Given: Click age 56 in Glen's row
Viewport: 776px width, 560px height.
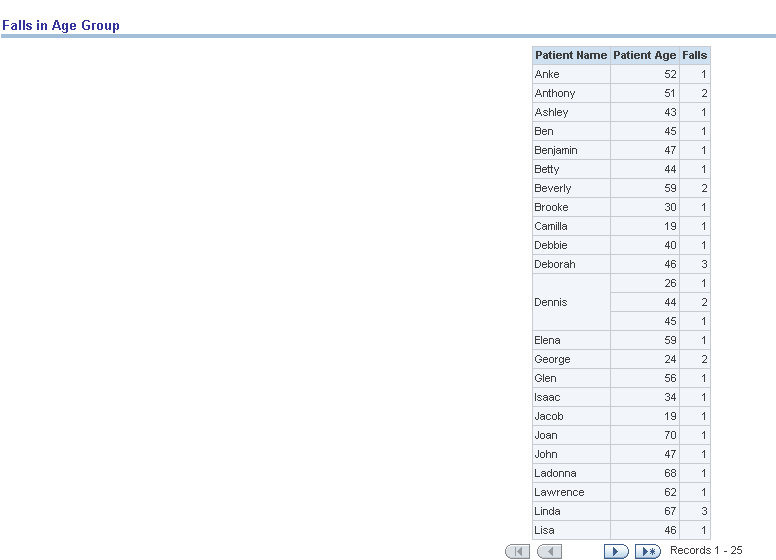Looking at the screenshot, I should [x=645, y=378].
